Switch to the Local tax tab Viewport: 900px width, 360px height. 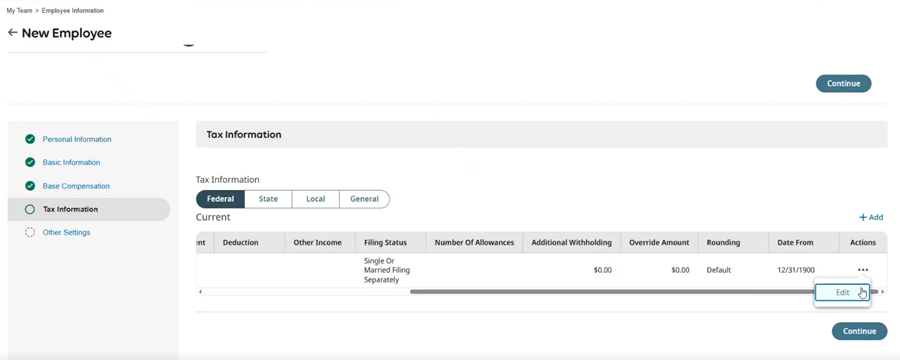click(x=316, y=199)
